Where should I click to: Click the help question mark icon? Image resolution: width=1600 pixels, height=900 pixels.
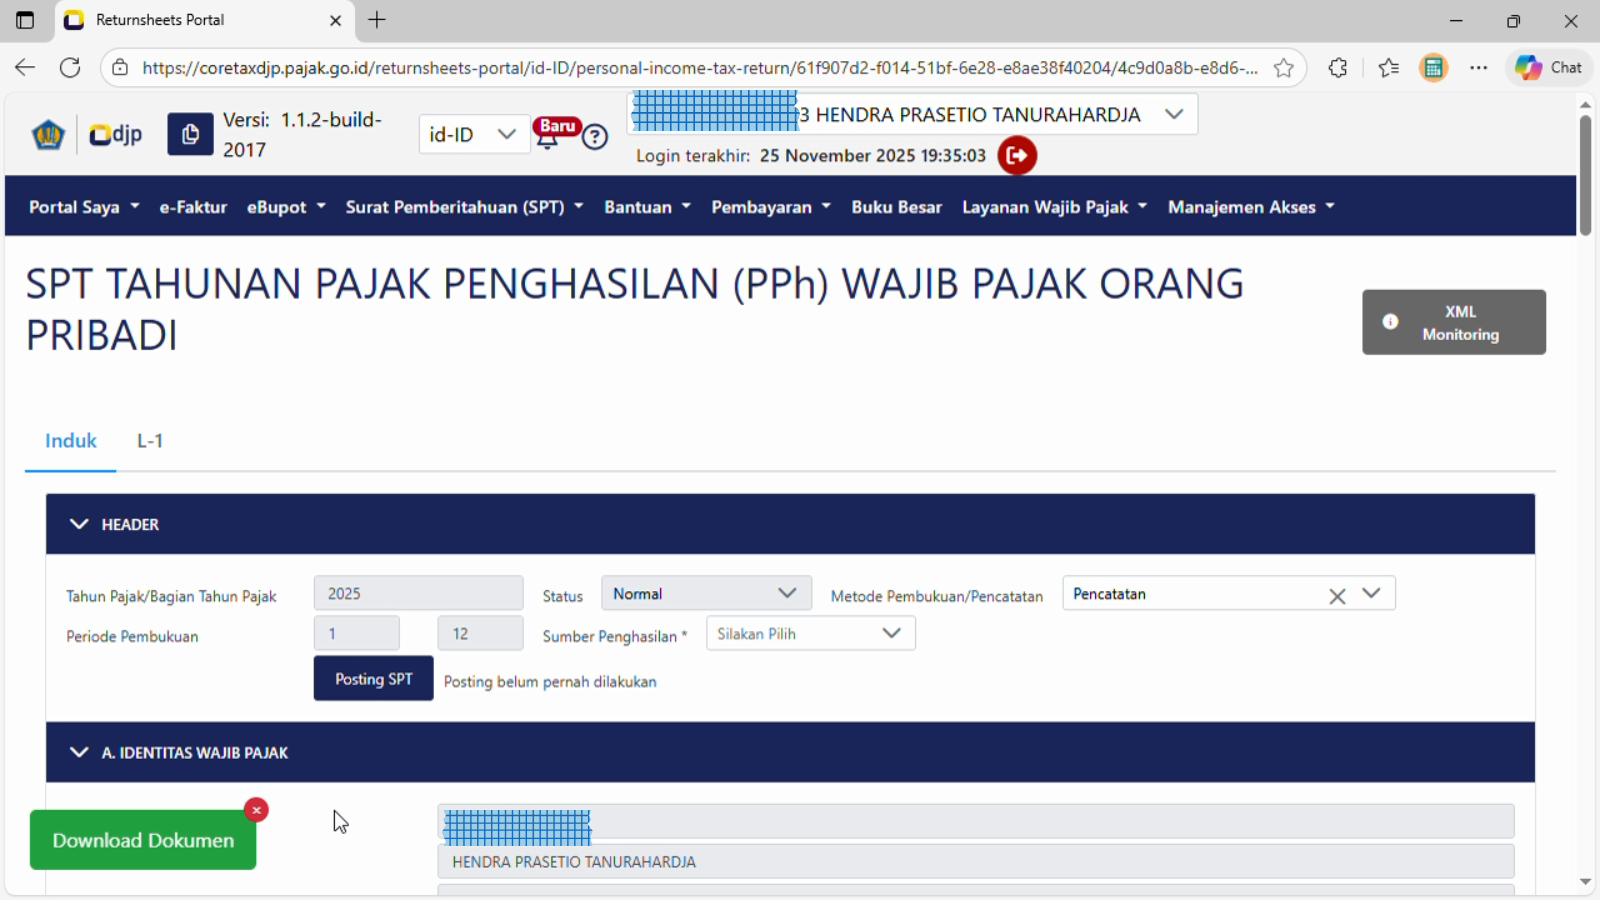[595, 137]
